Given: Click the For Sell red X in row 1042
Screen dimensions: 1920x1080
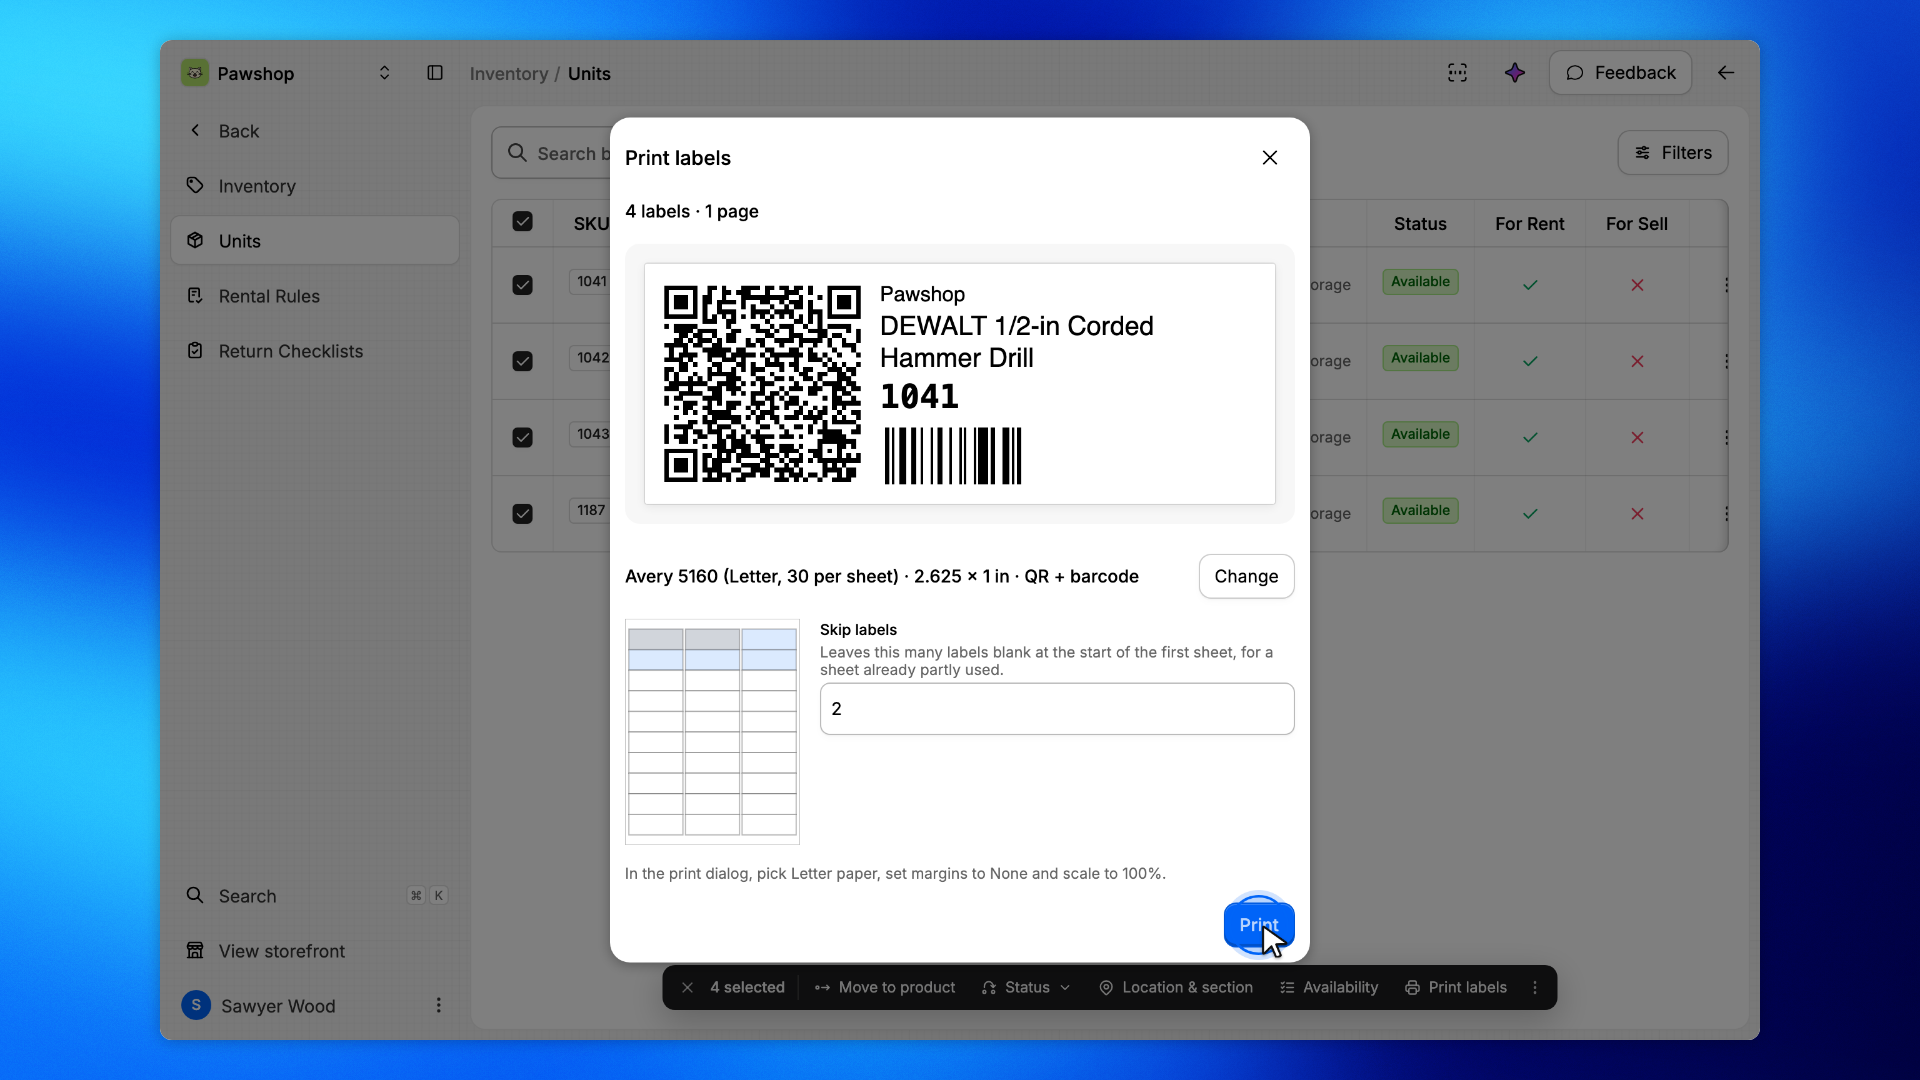Looking at the screenshot, I should click(1637, 361).
